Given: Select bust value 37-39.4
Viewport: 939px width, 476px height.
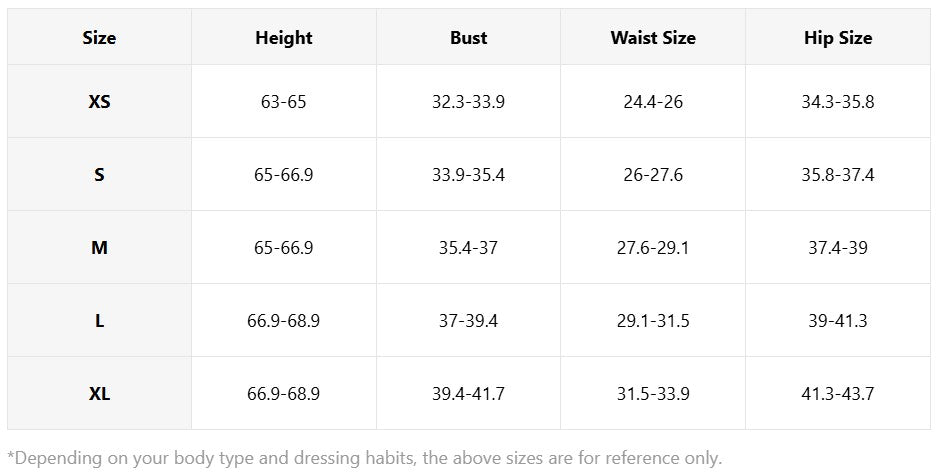Looking at the screenshot, I should 468,321.
